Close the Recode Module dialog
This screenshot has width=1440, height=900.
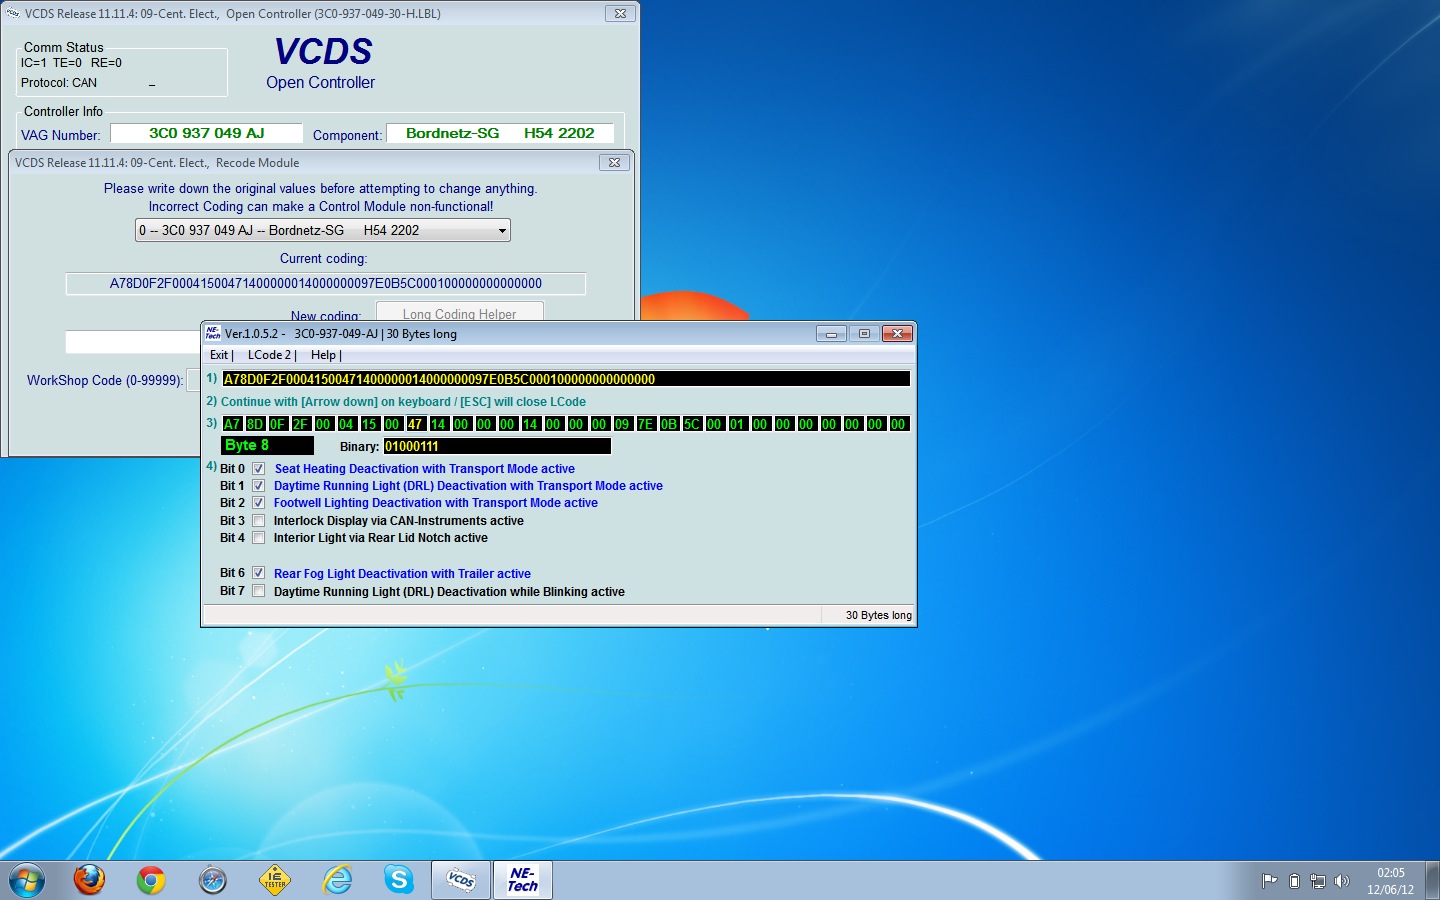[614, 162]
